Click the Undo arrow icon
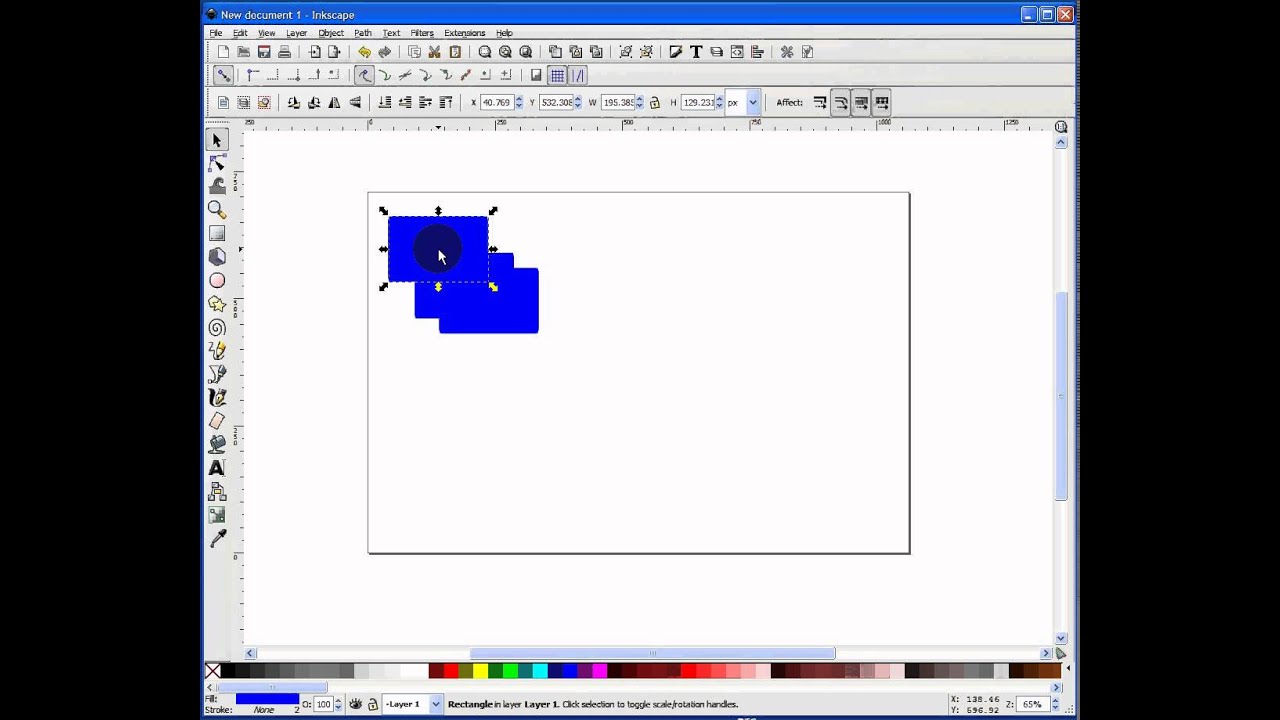The height and width of the screenshot is (720, 1280). click(364, 52)
